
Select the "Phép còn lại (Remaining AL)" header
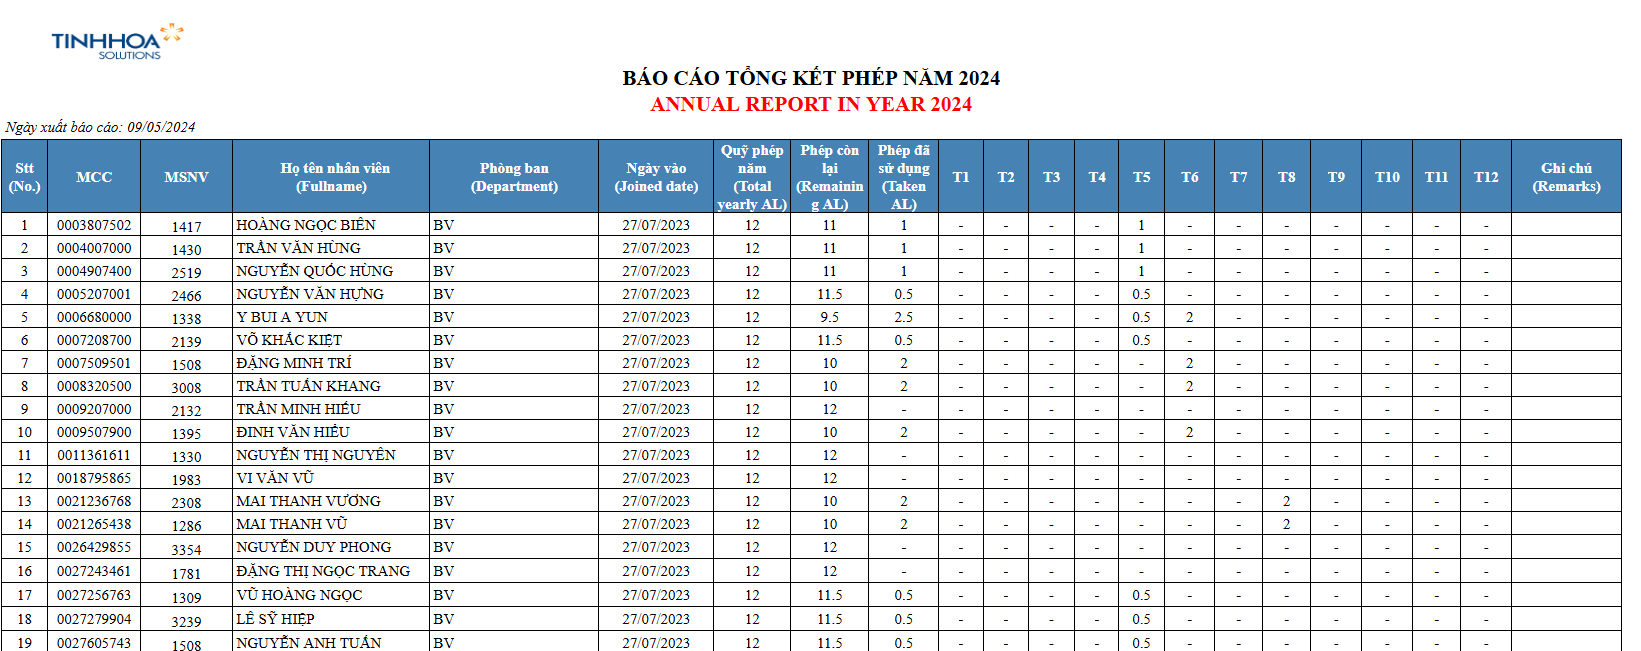pos(829,177)
